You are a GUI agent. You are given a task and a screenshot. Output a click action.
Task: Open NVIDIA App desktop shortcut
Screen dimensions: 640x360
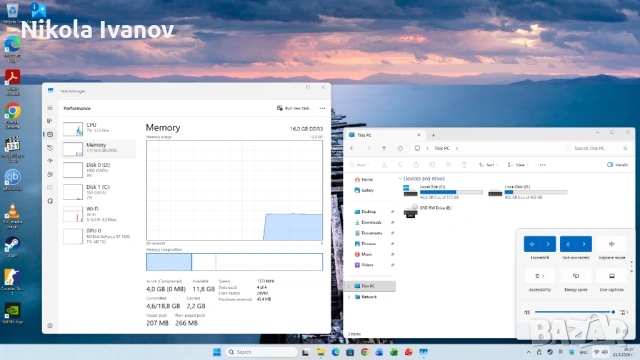point(12,313)
